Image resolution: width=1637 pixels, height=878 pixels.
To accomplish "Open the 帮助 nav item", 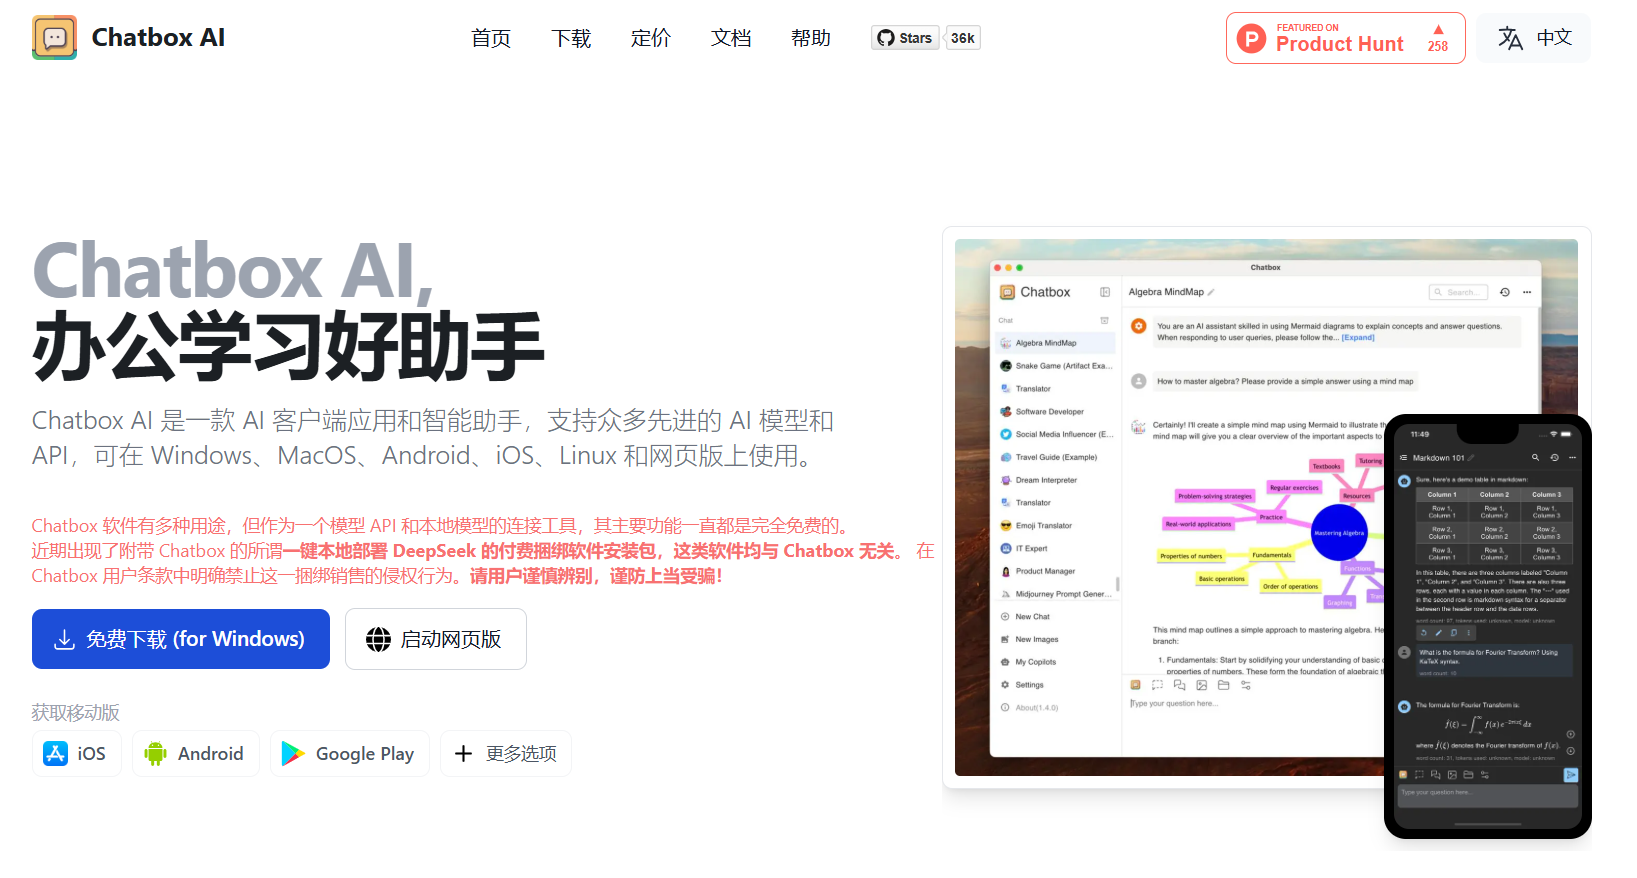I will 811,38.
